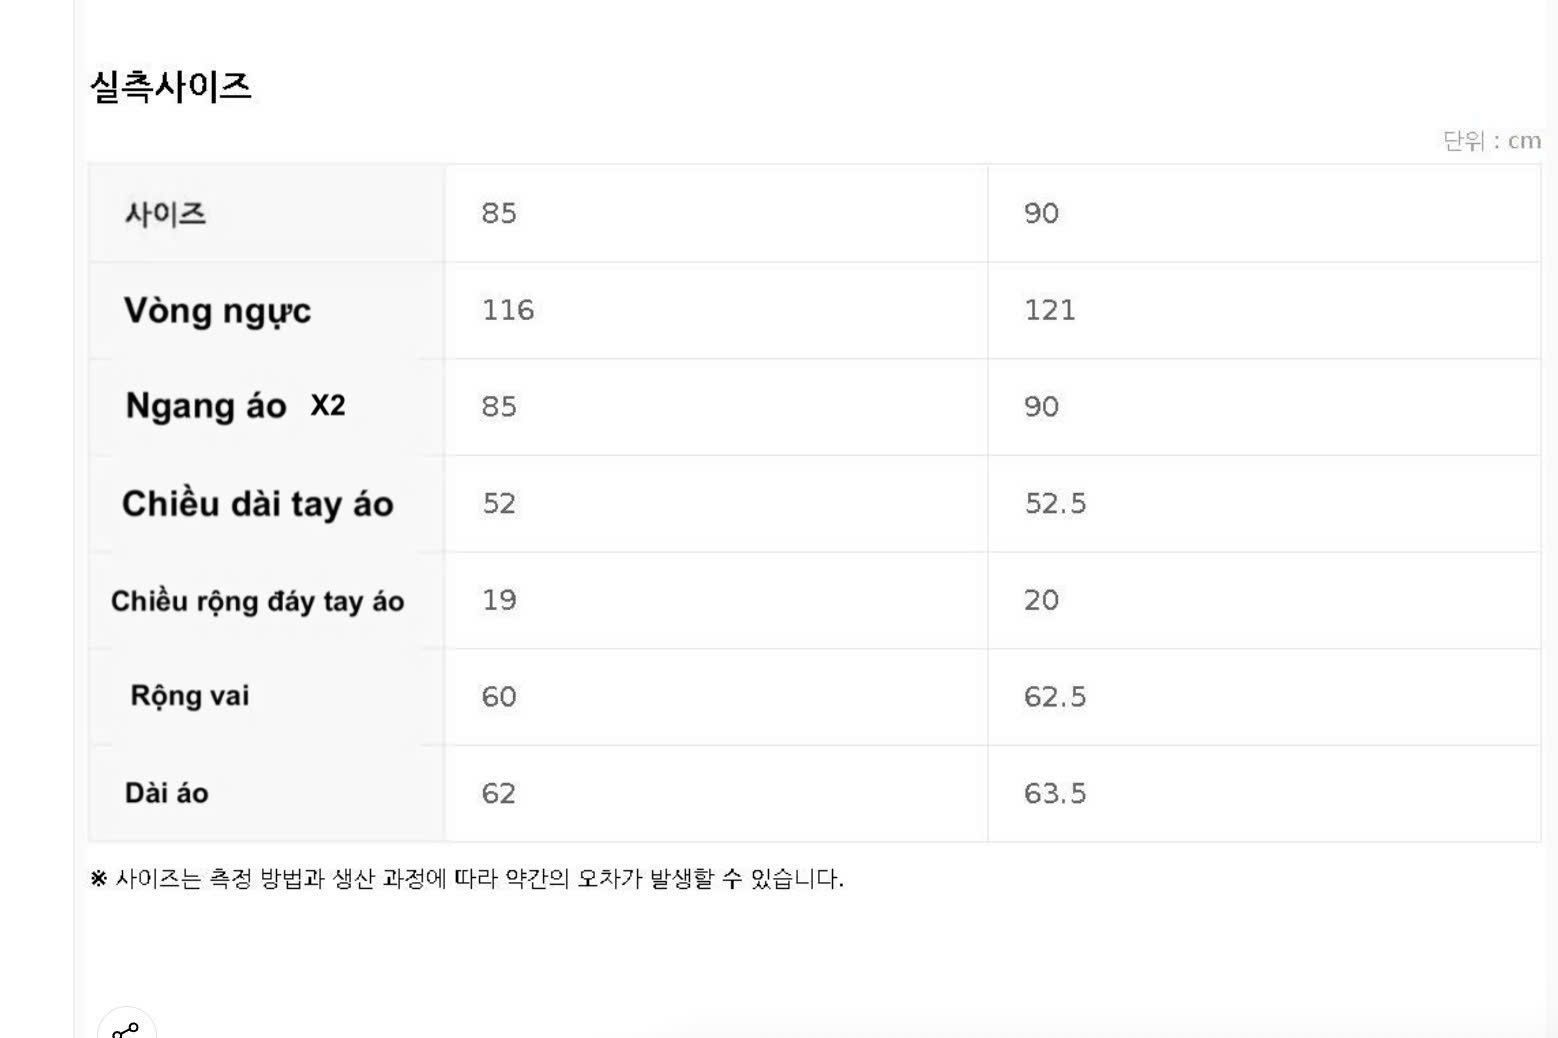Viewport: 1558px width, 1038px height.
Task: Click the Chiều dài tay áo label
Action: coord(258,503)
